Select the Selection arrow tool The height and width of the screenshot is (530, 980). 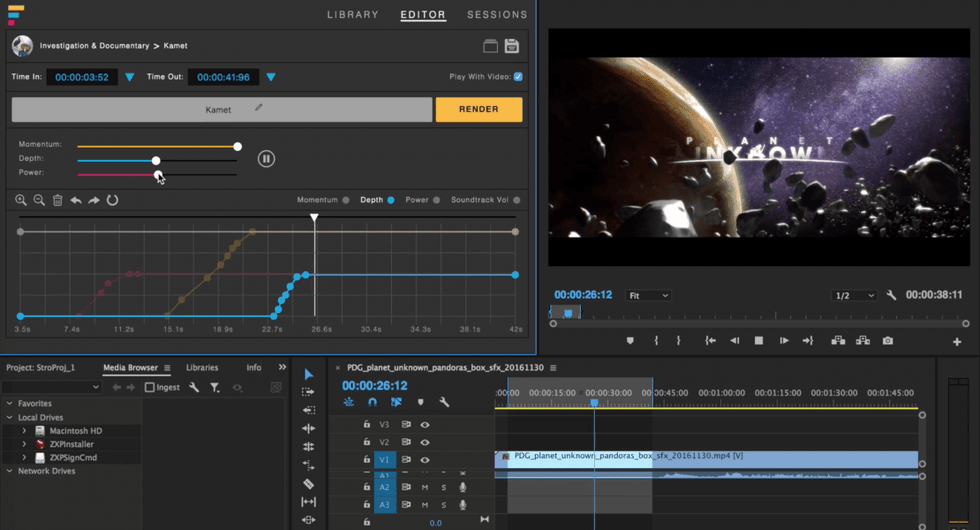pos(309,374)
